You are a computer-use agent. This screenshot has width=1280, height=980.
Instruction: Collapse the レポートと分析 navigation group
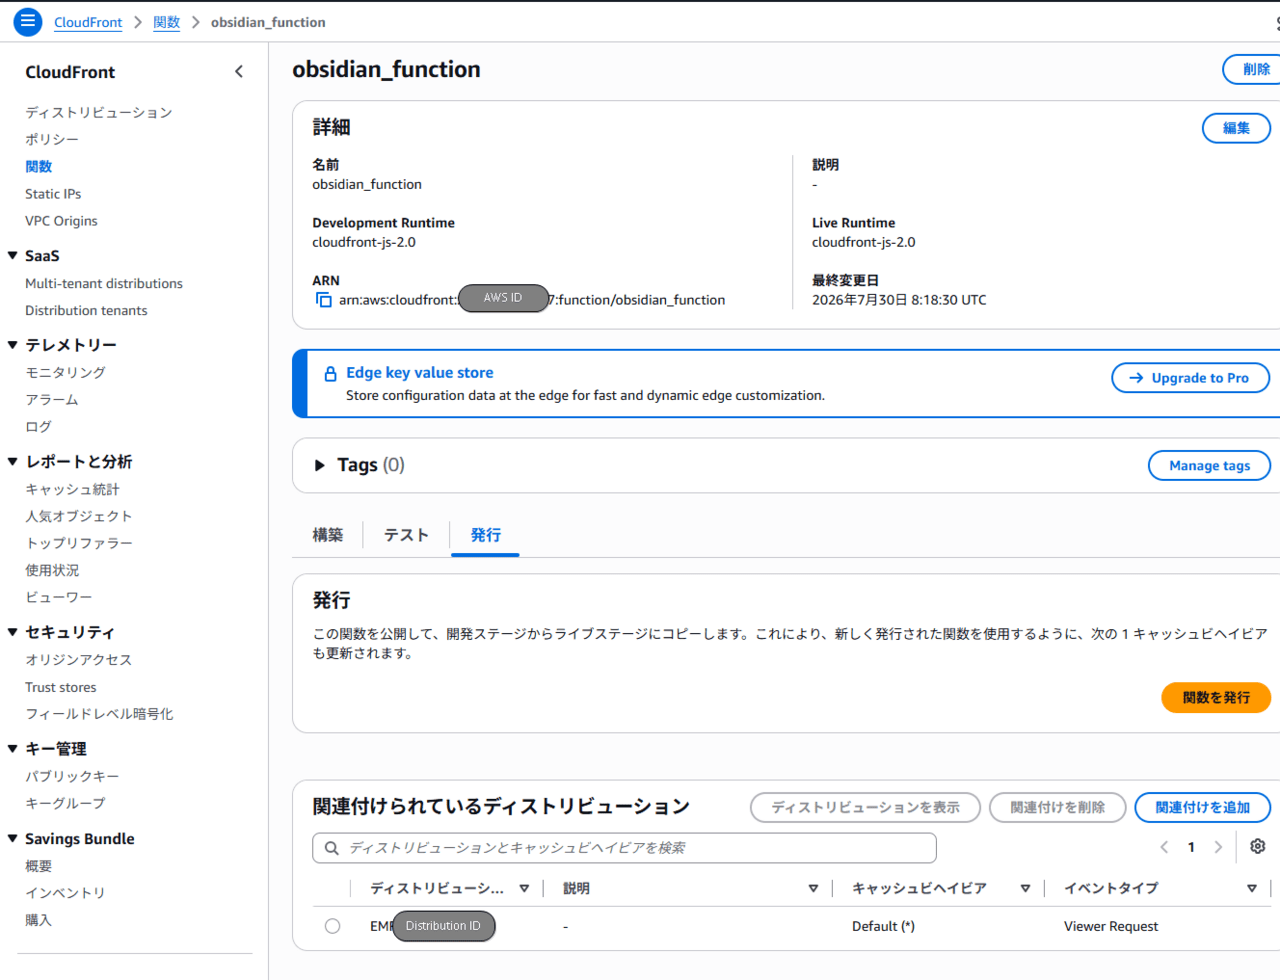point(13,462)
